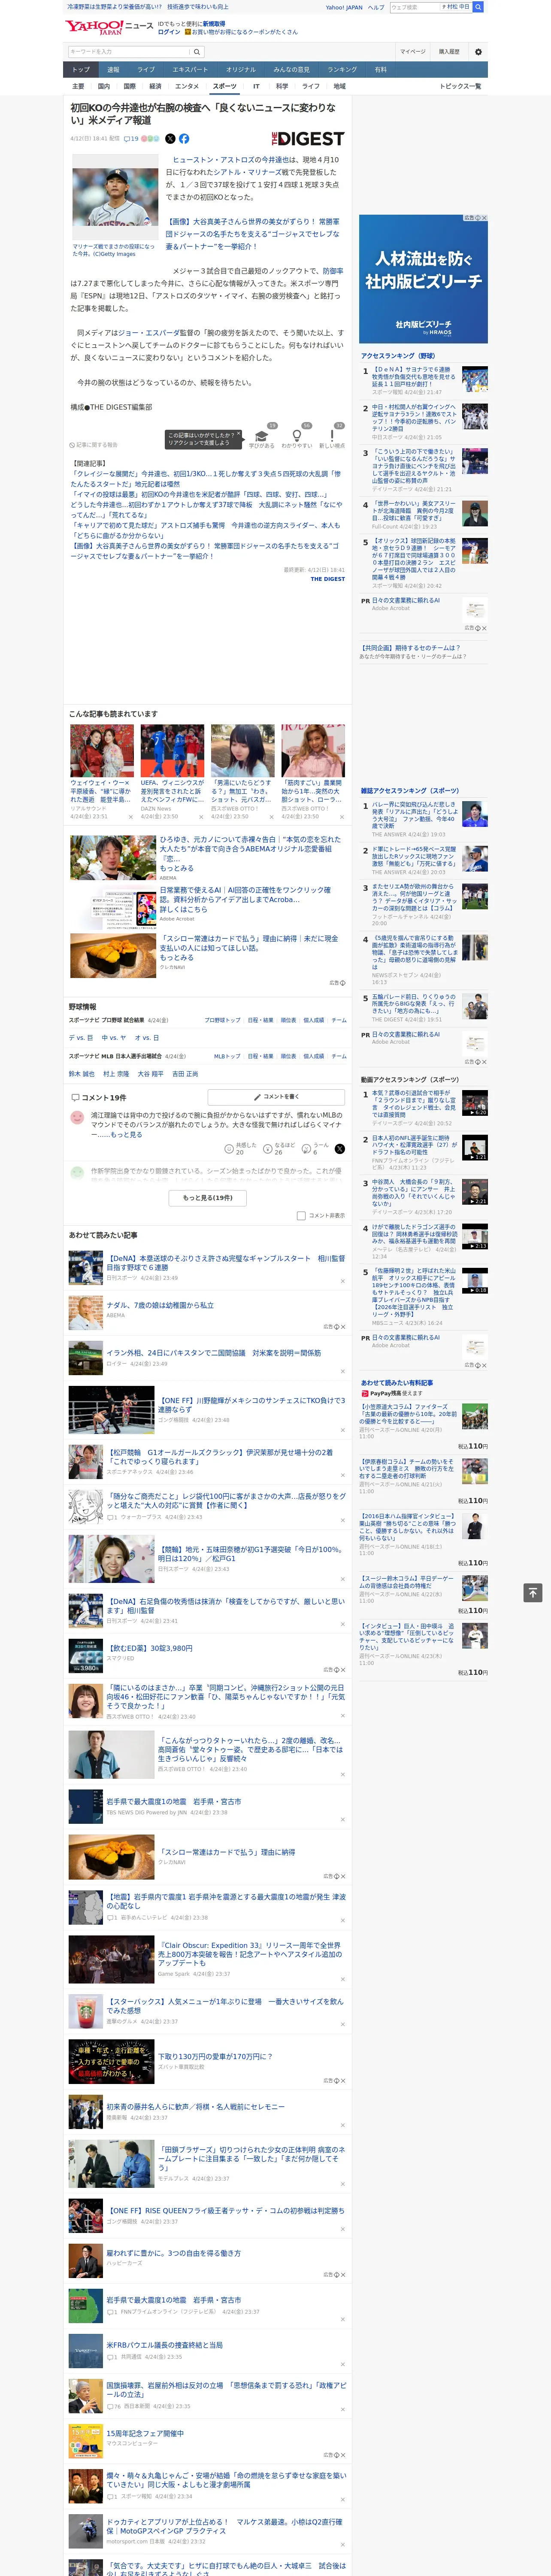Image resolution: width=551 pixels, height=2576 pixels.
Task: Select the スポーツ category
Action: [x=225, y=86]
